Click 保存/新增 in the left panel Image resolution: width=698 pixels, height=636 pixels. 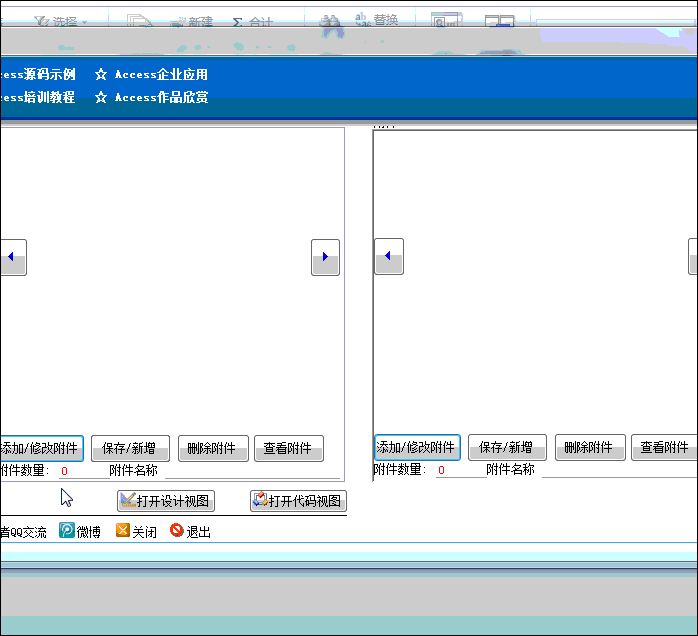point(130,448)
